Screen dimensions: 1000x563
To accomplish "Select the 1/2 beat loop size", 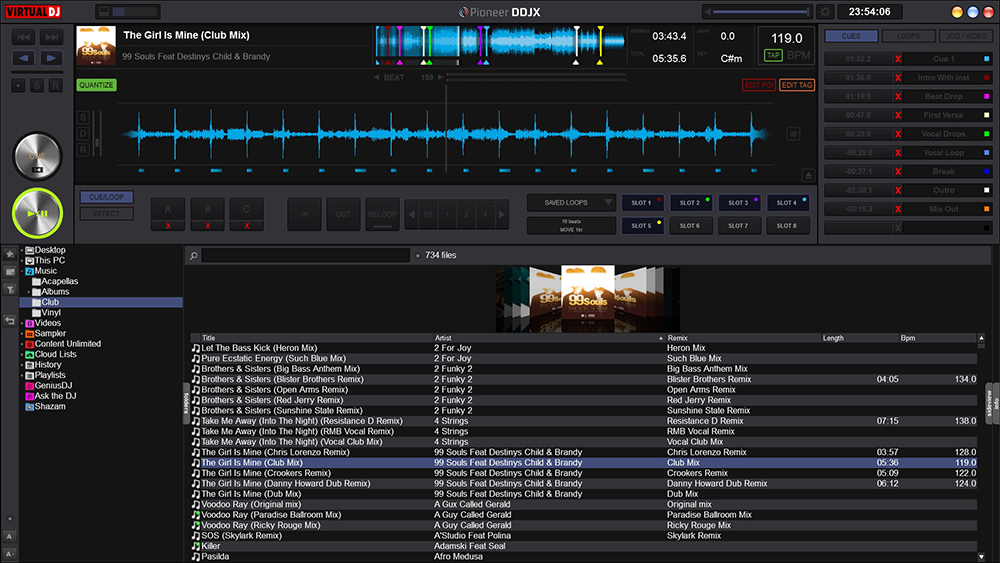I will click(x=428, y=215).
